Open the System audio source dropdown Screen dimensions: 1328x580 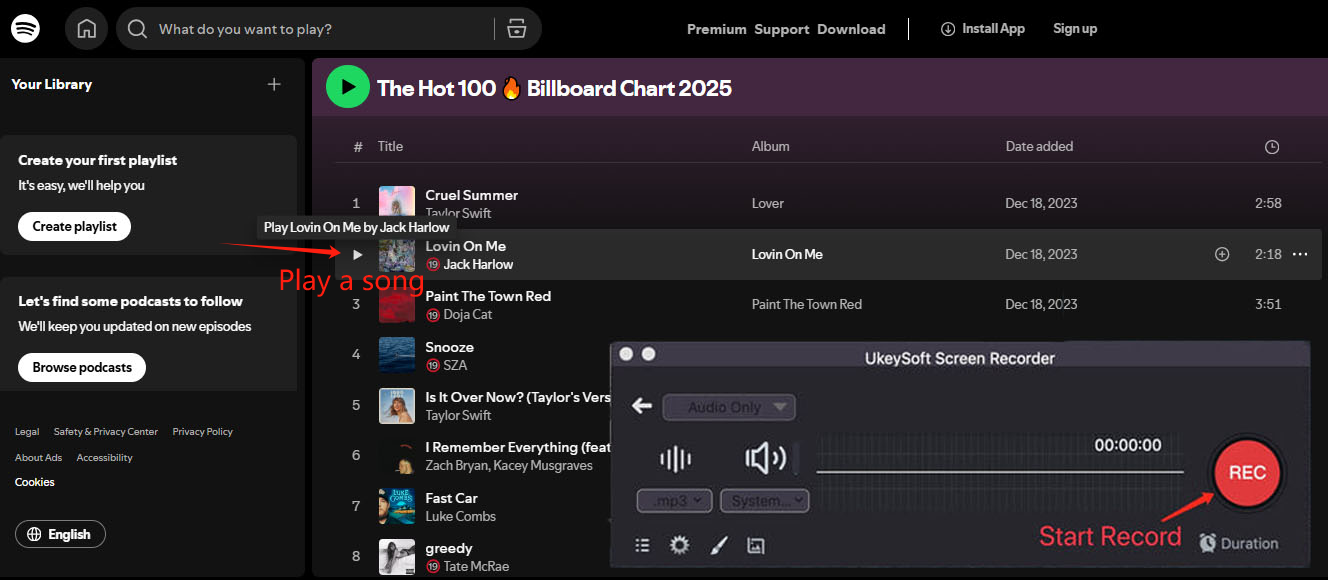pyautogui.click(x=765, y=500)
